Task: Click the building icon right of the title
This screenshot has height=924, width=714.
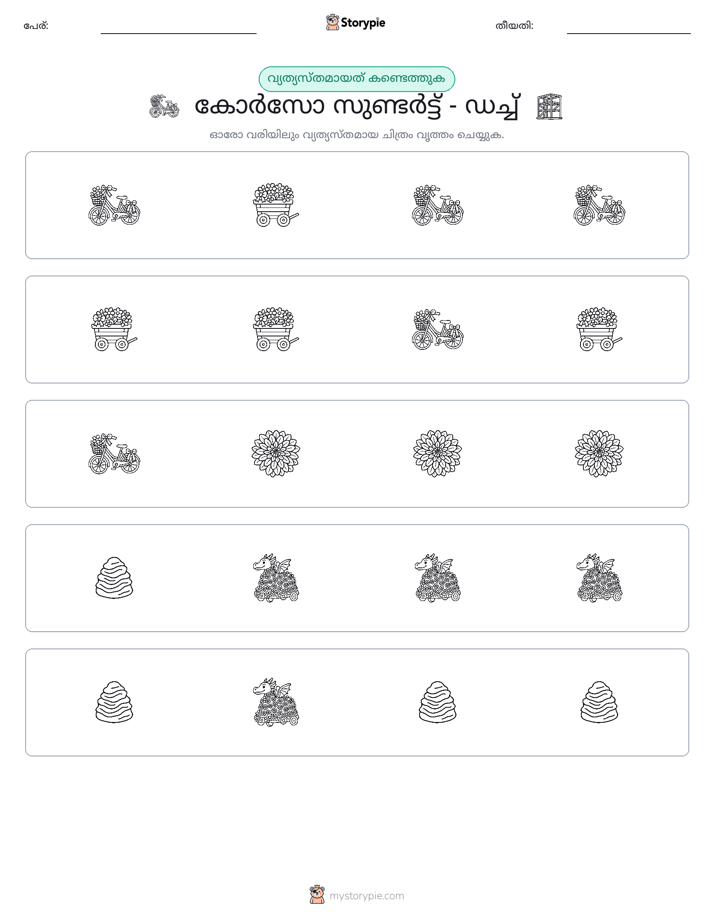Action: point(550,107)
